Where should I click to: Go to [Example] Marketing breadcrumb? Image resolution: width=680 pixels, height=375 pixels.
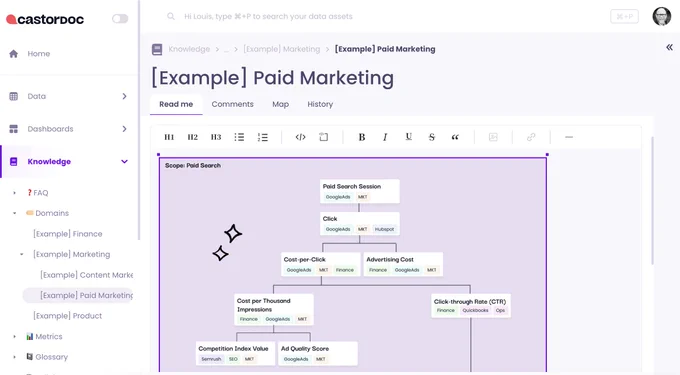point(281,49)
